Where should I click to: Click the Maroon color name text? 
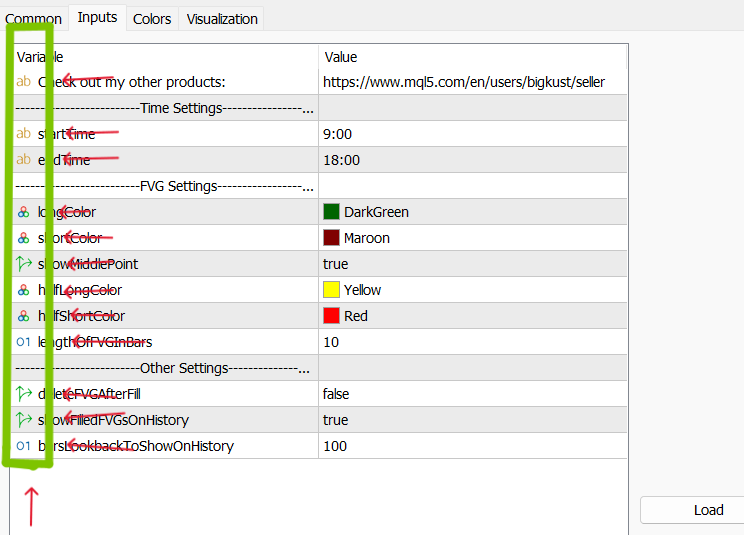367,238
